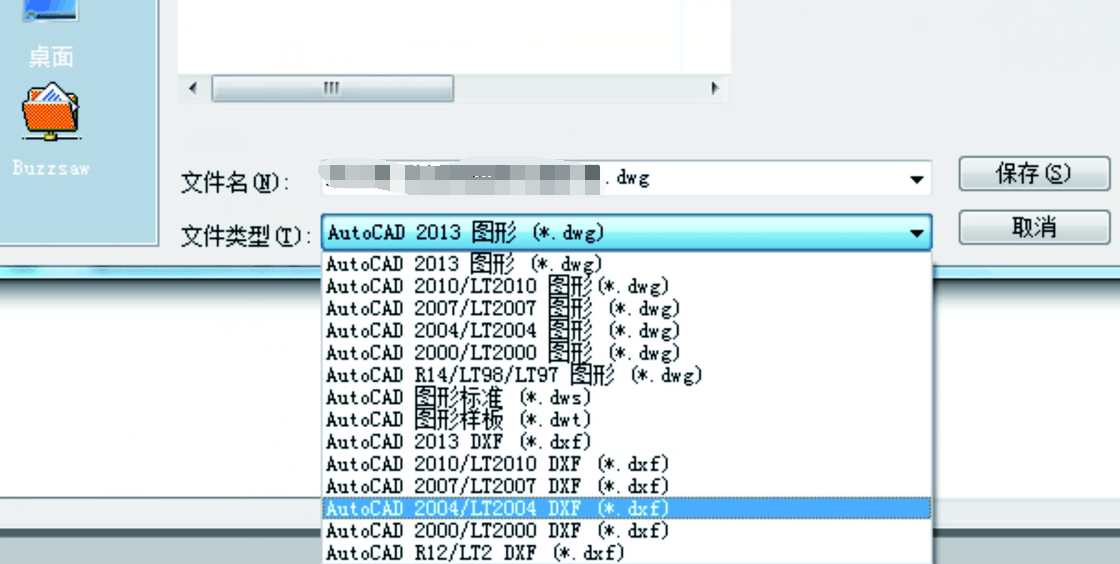Choose AutoCAD 2010/LT2010 DXF (*.dxf) option
The height and width of the screenshot is (564, 1120).
627,463
